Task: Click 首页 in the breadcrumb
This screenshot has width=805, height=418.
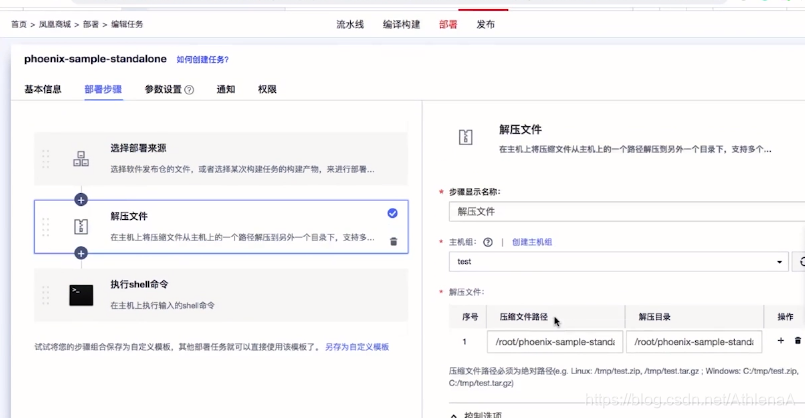Action: (19, 24)
